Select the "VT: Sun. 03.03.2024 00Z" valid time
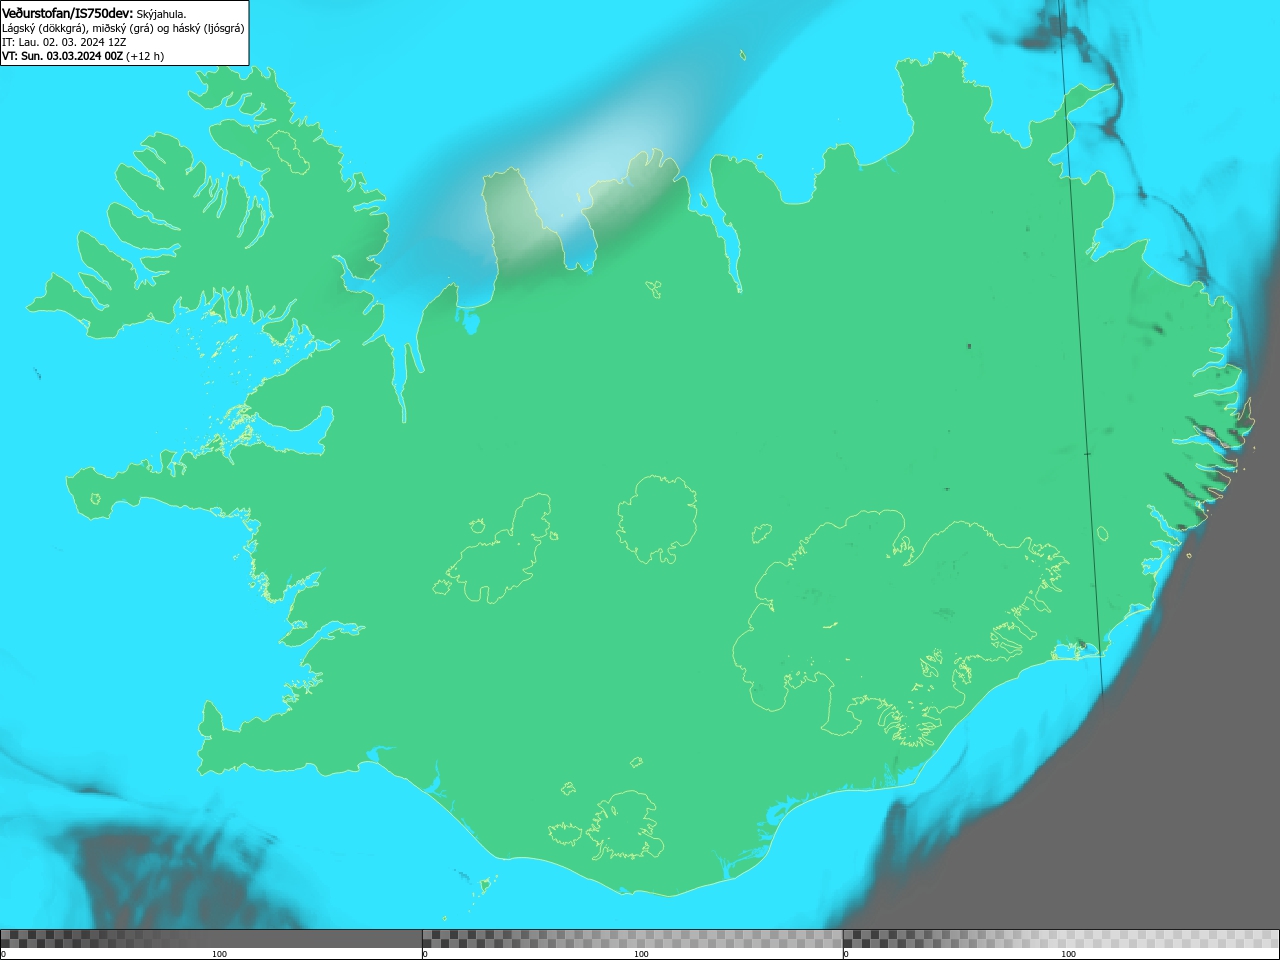 tap(62, 56)
